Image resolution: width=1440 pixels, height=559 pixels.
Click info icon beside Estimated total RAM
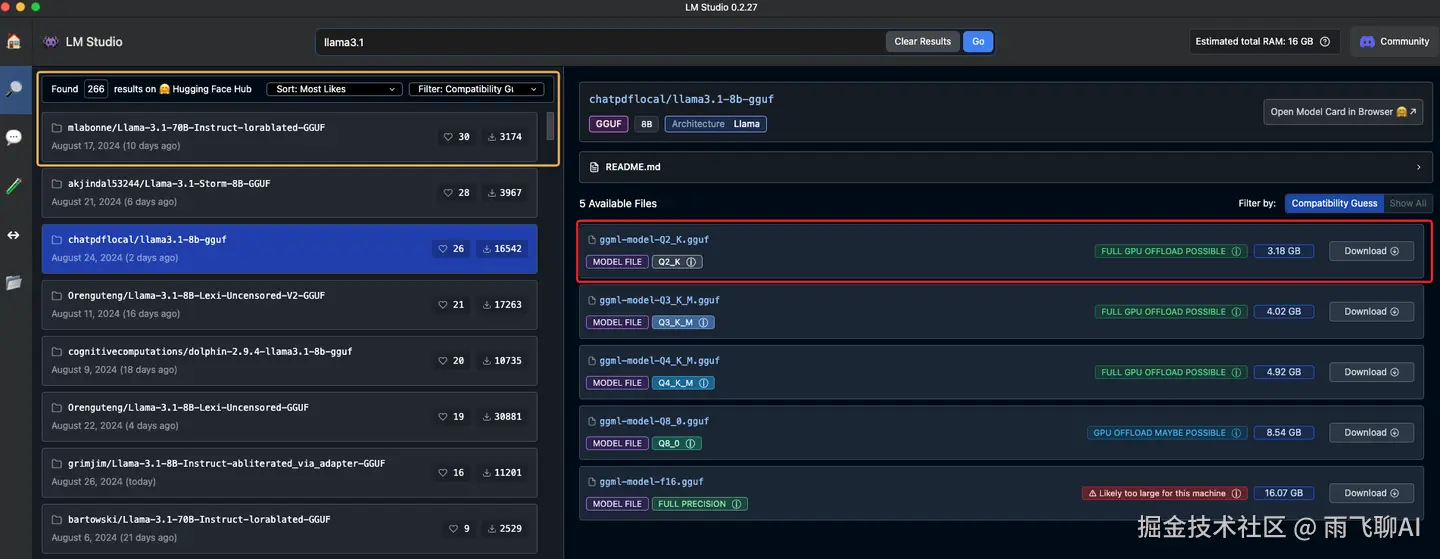click(1325, 42)
